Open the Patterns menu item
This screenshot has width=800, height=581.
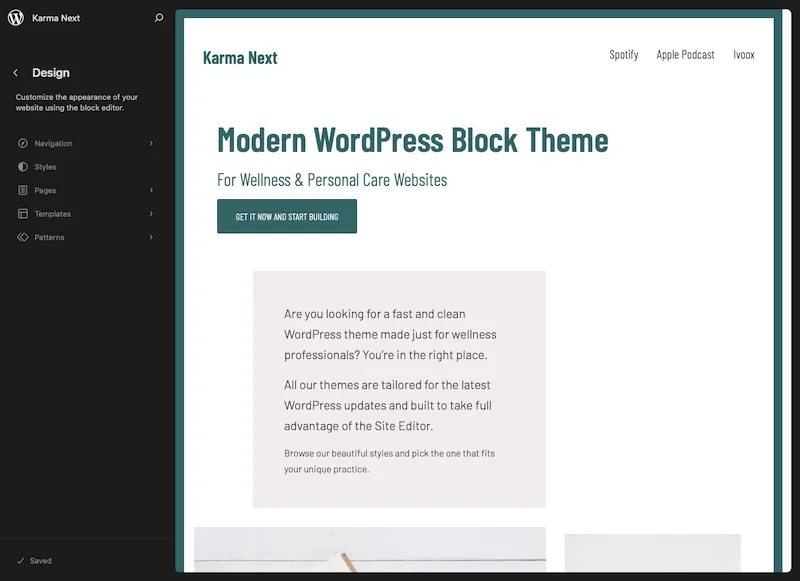tap(86, 237)
